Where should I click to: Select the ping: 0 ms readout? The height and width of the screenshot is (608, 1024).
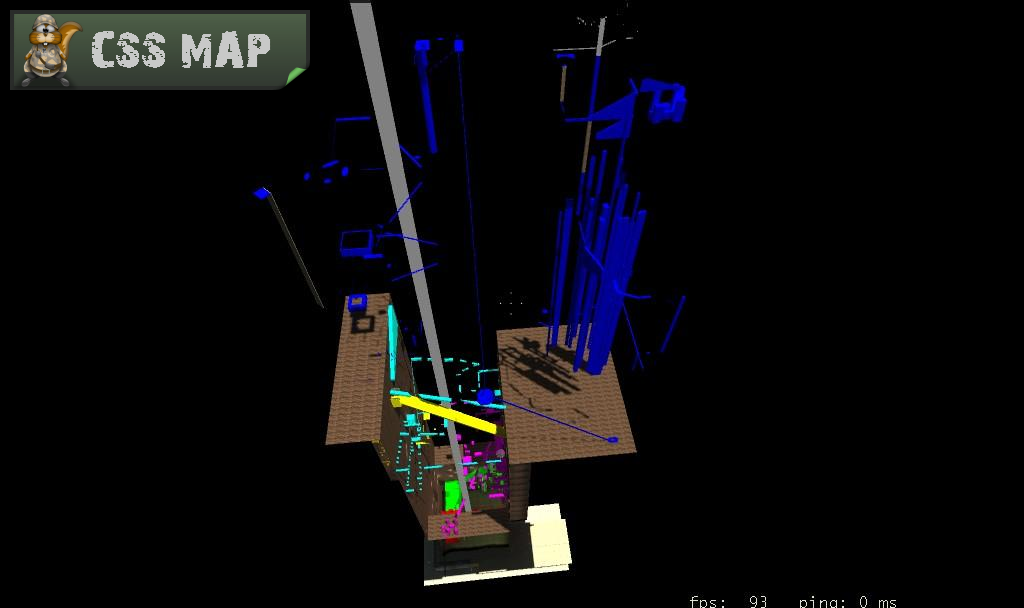(x=848, y=601)
